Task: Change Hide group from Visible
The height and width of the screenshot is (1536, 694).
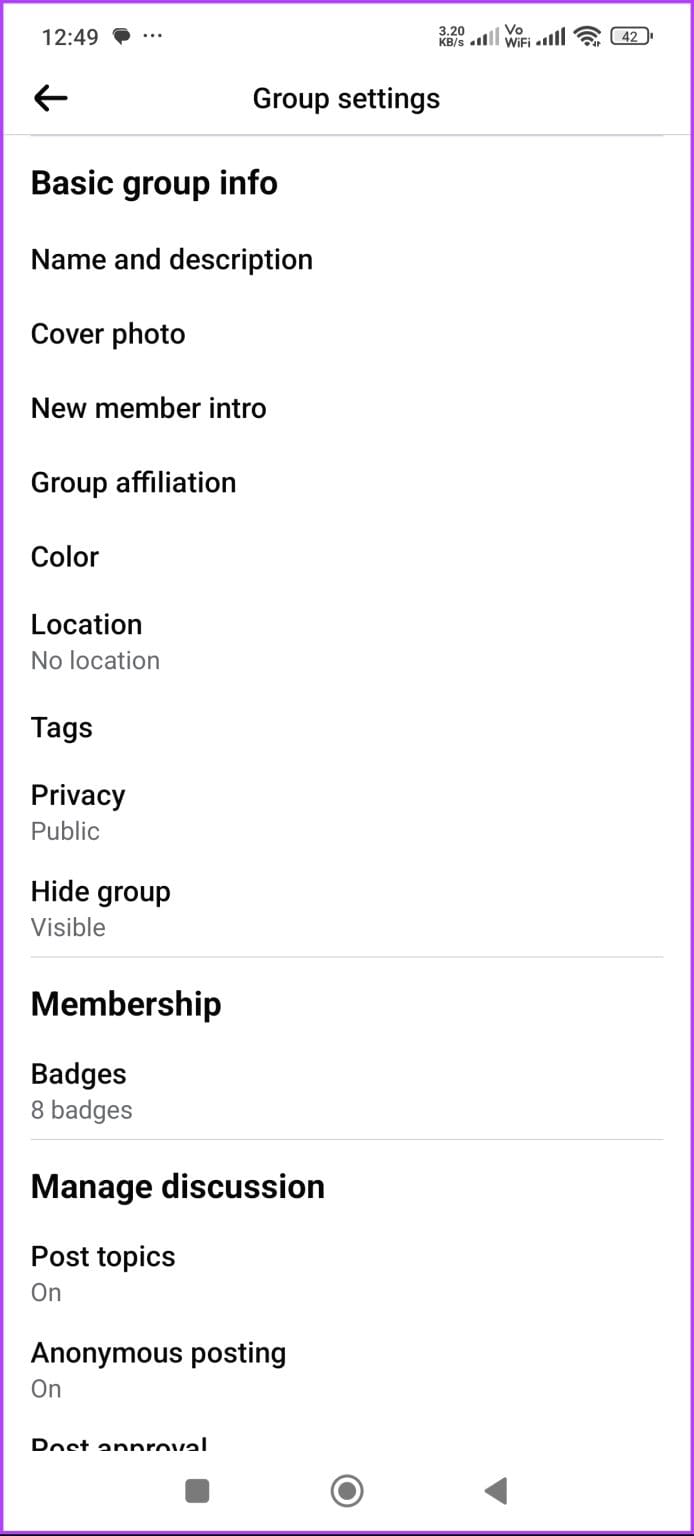Action: [100, 905]
